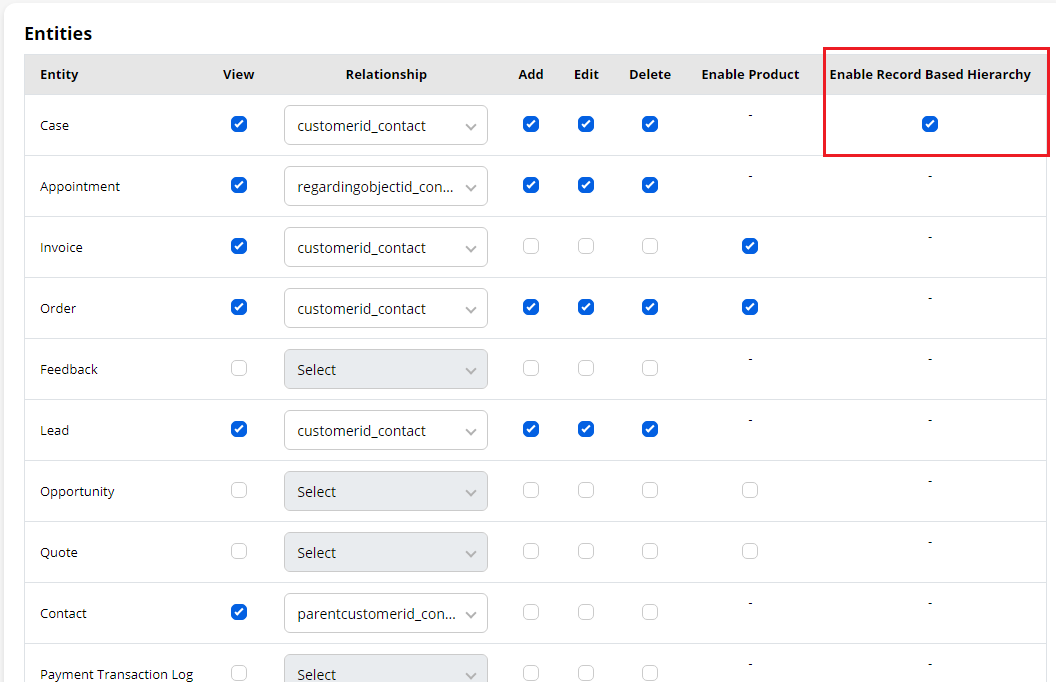Toggle Enable Product checkbox for Order
The width and height of the screenshot is (1056, 682).
[x=750, y=307]
